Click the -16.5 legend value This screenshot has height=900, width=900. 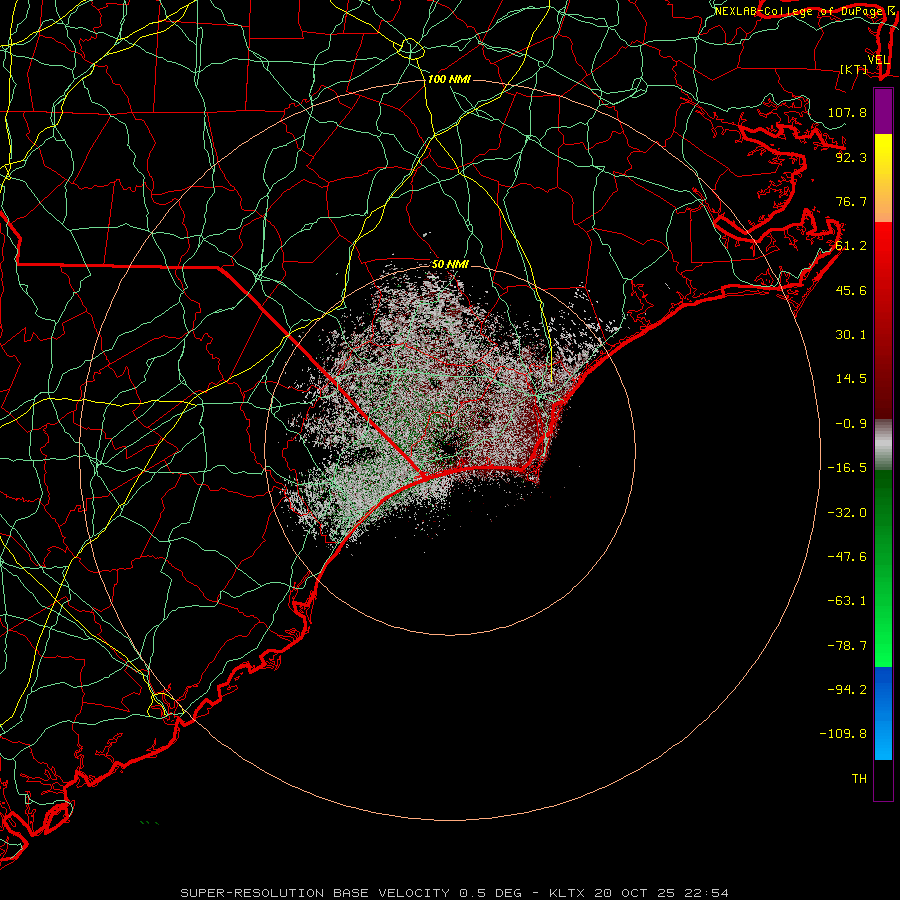point(847,468)
